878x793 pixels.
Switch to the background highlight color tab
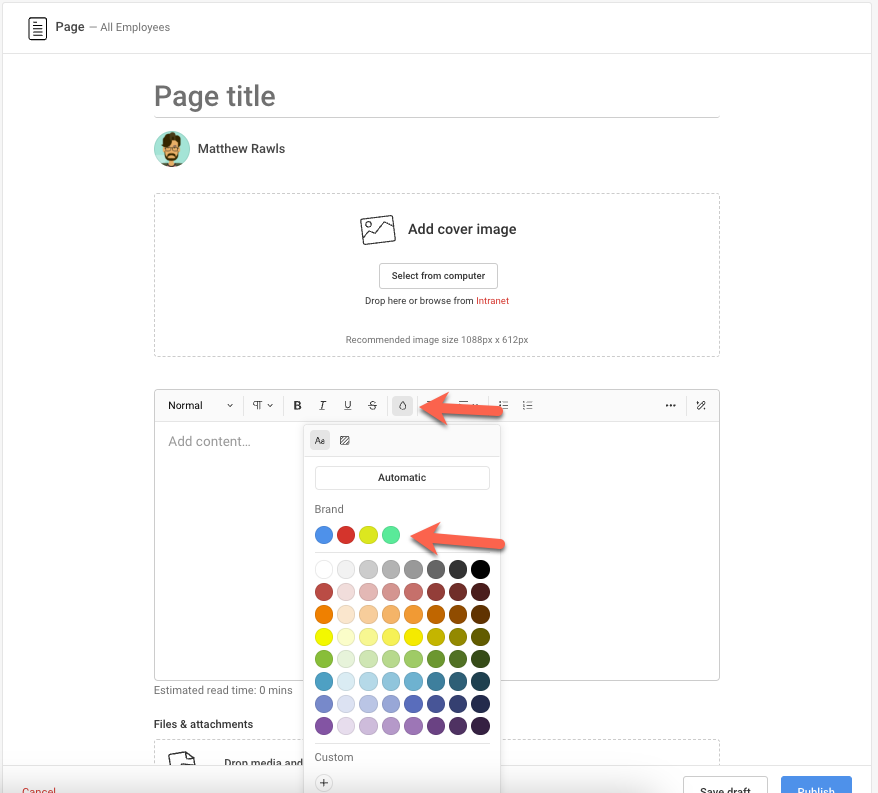(345, 440)
